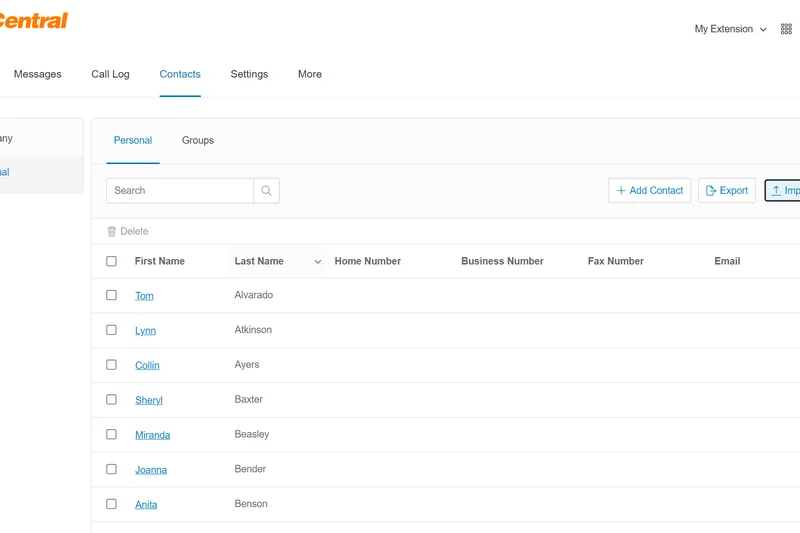
Task: Go to the Settings tab
Action: pyautogui.click(x=249, y=74)
